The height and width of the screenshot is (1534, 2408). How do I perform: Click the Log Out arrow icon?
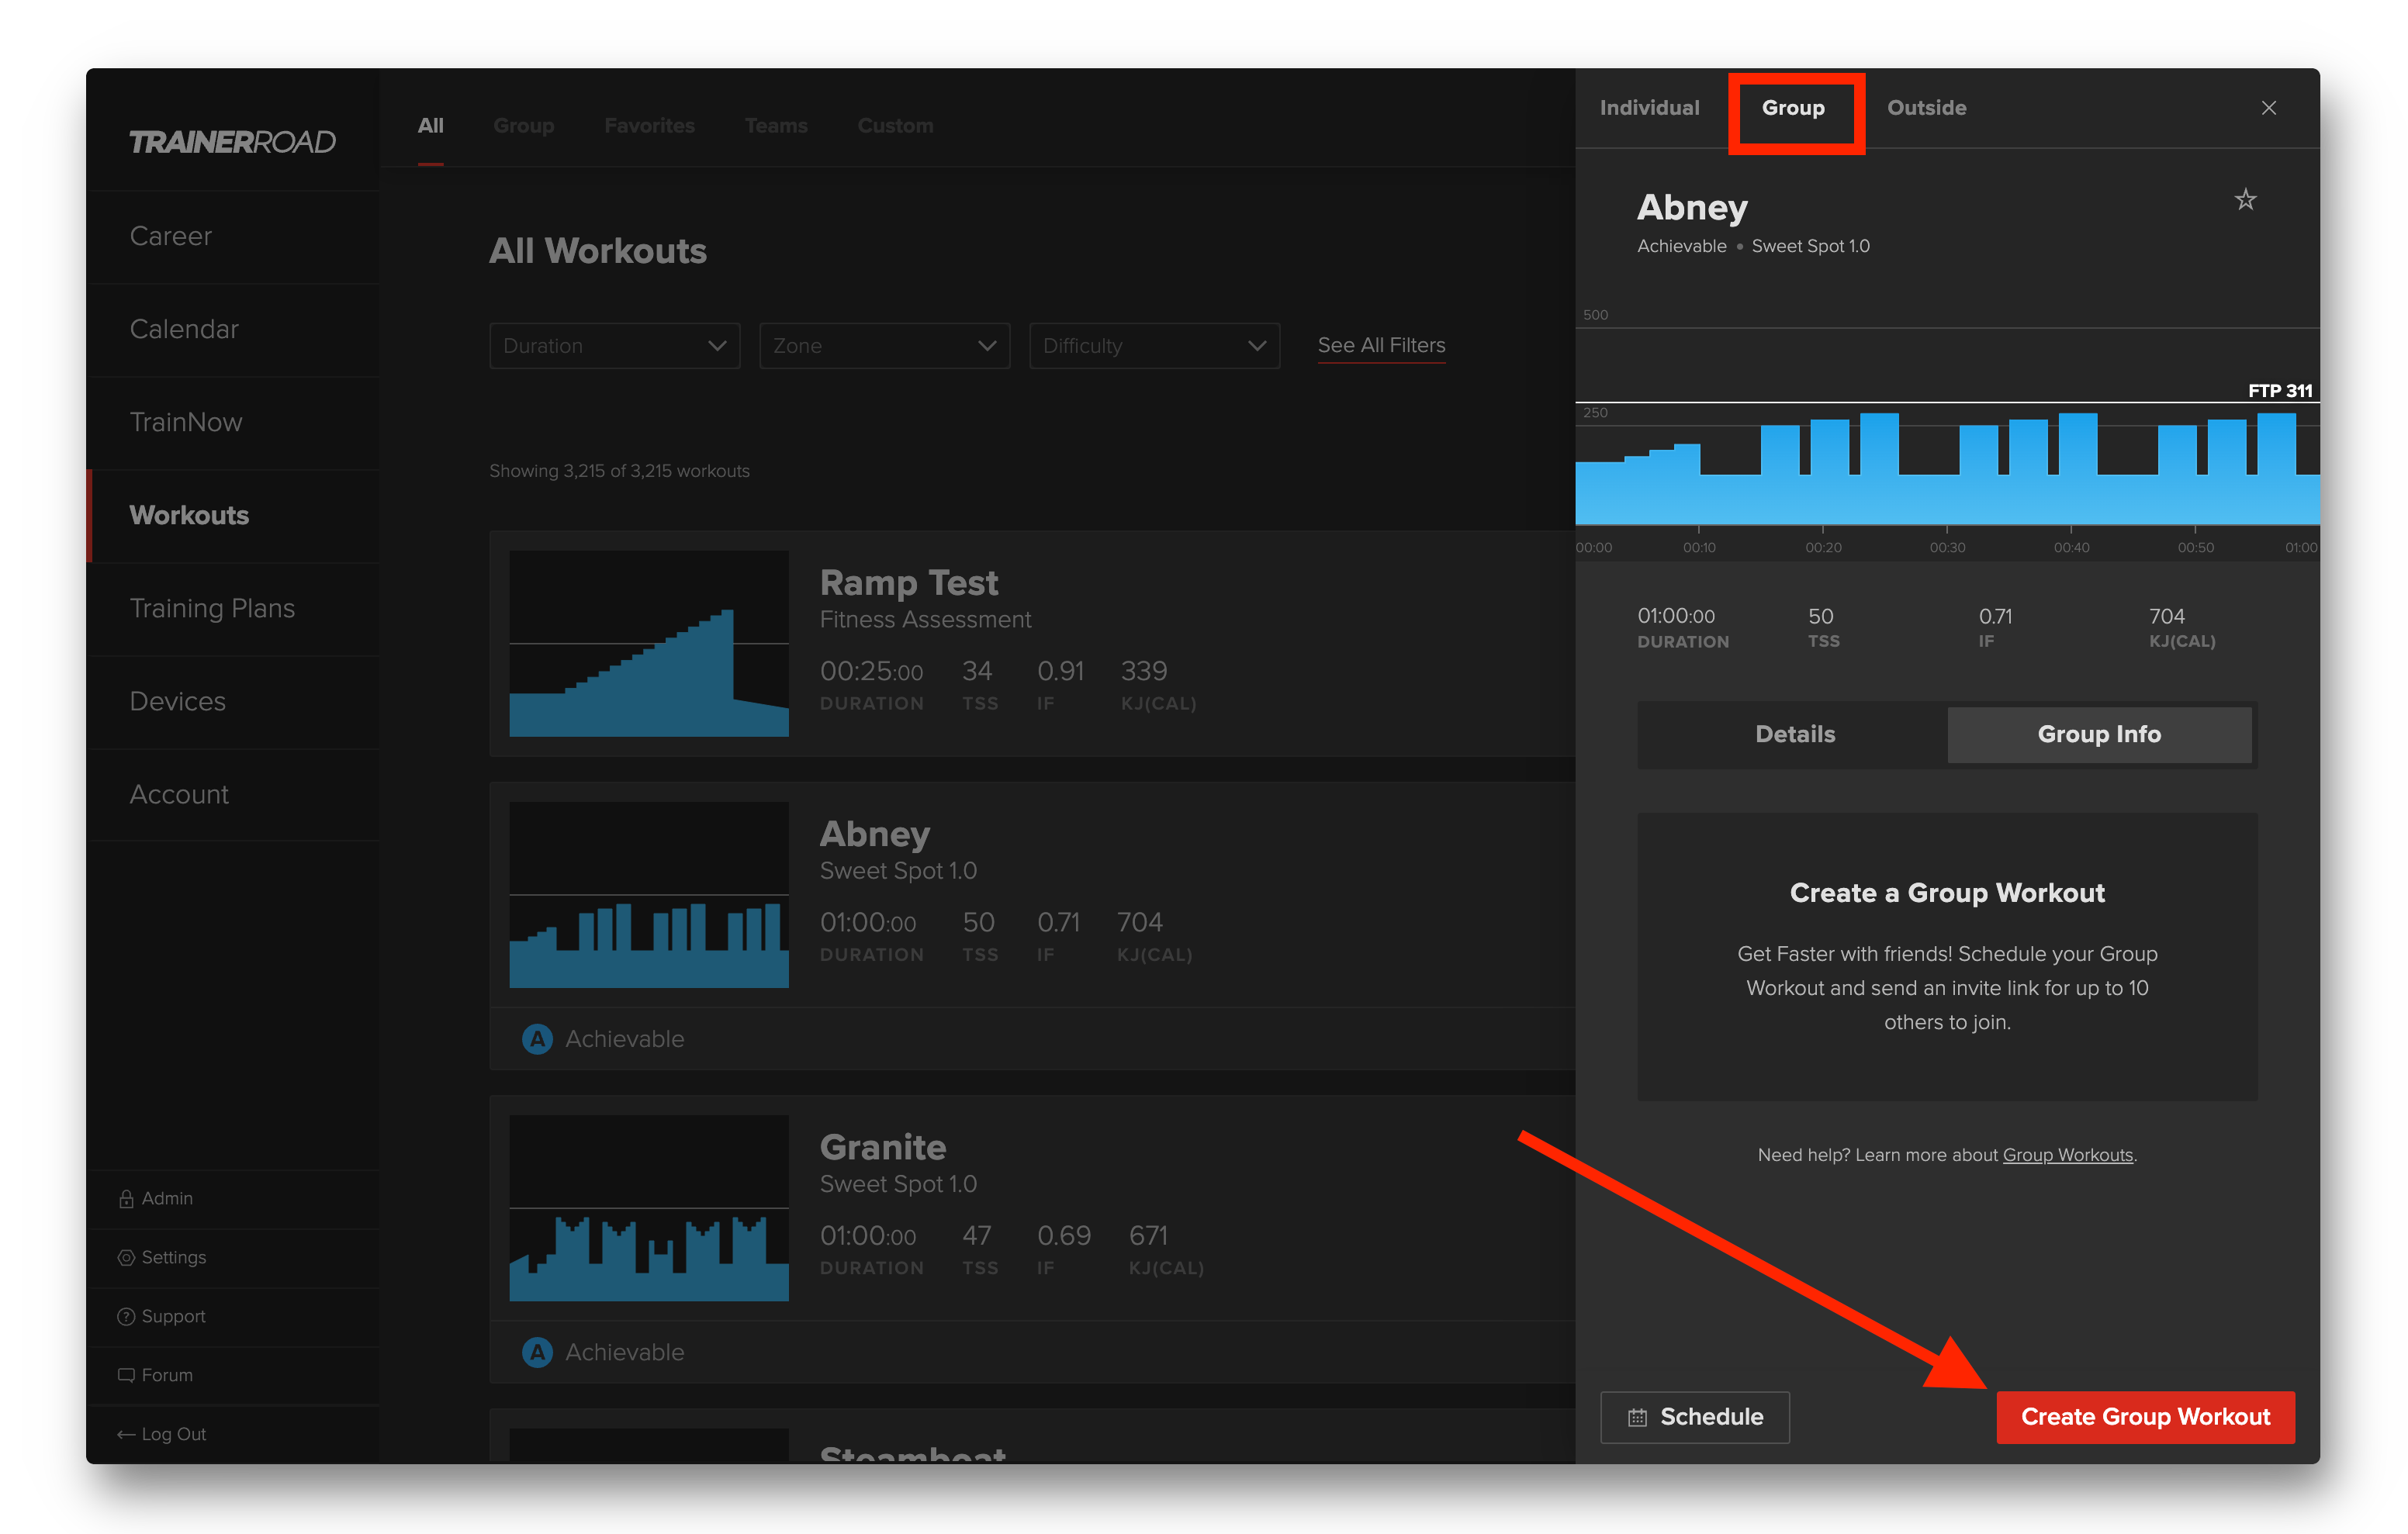tap(126, 1434)
